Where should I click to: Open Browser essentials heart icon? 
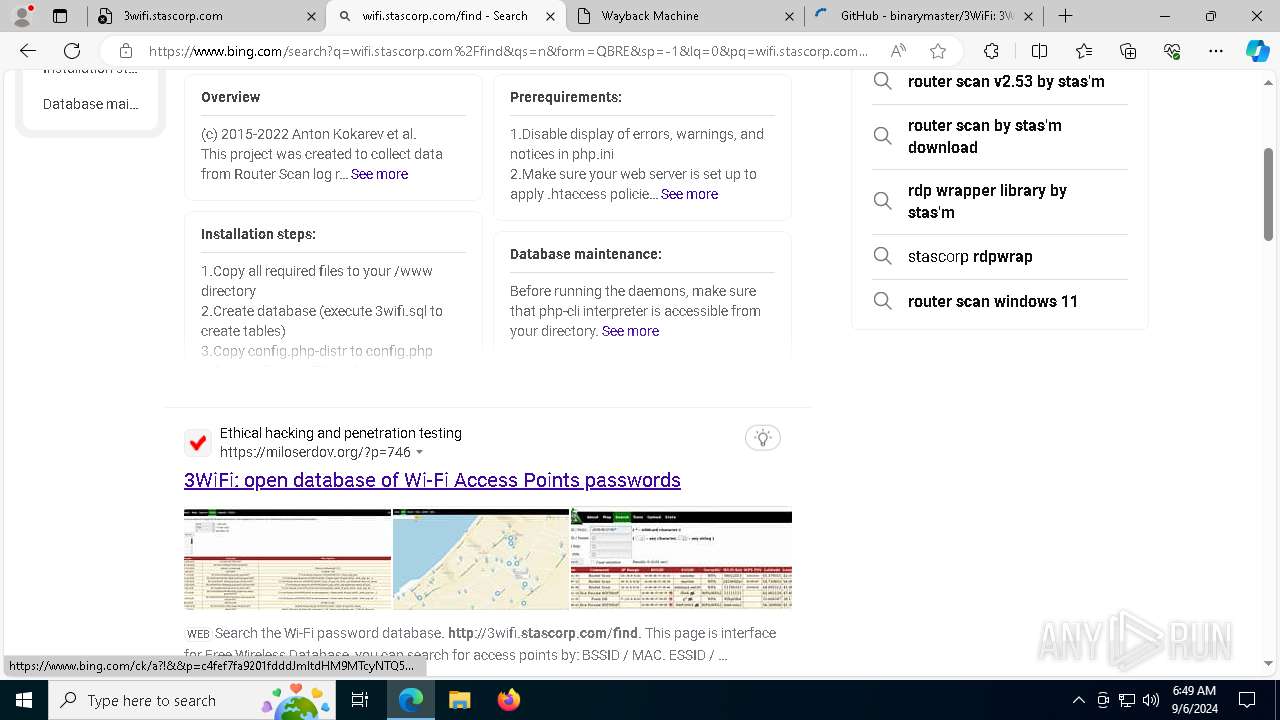pyautogui.click(x=1172, y=51)
